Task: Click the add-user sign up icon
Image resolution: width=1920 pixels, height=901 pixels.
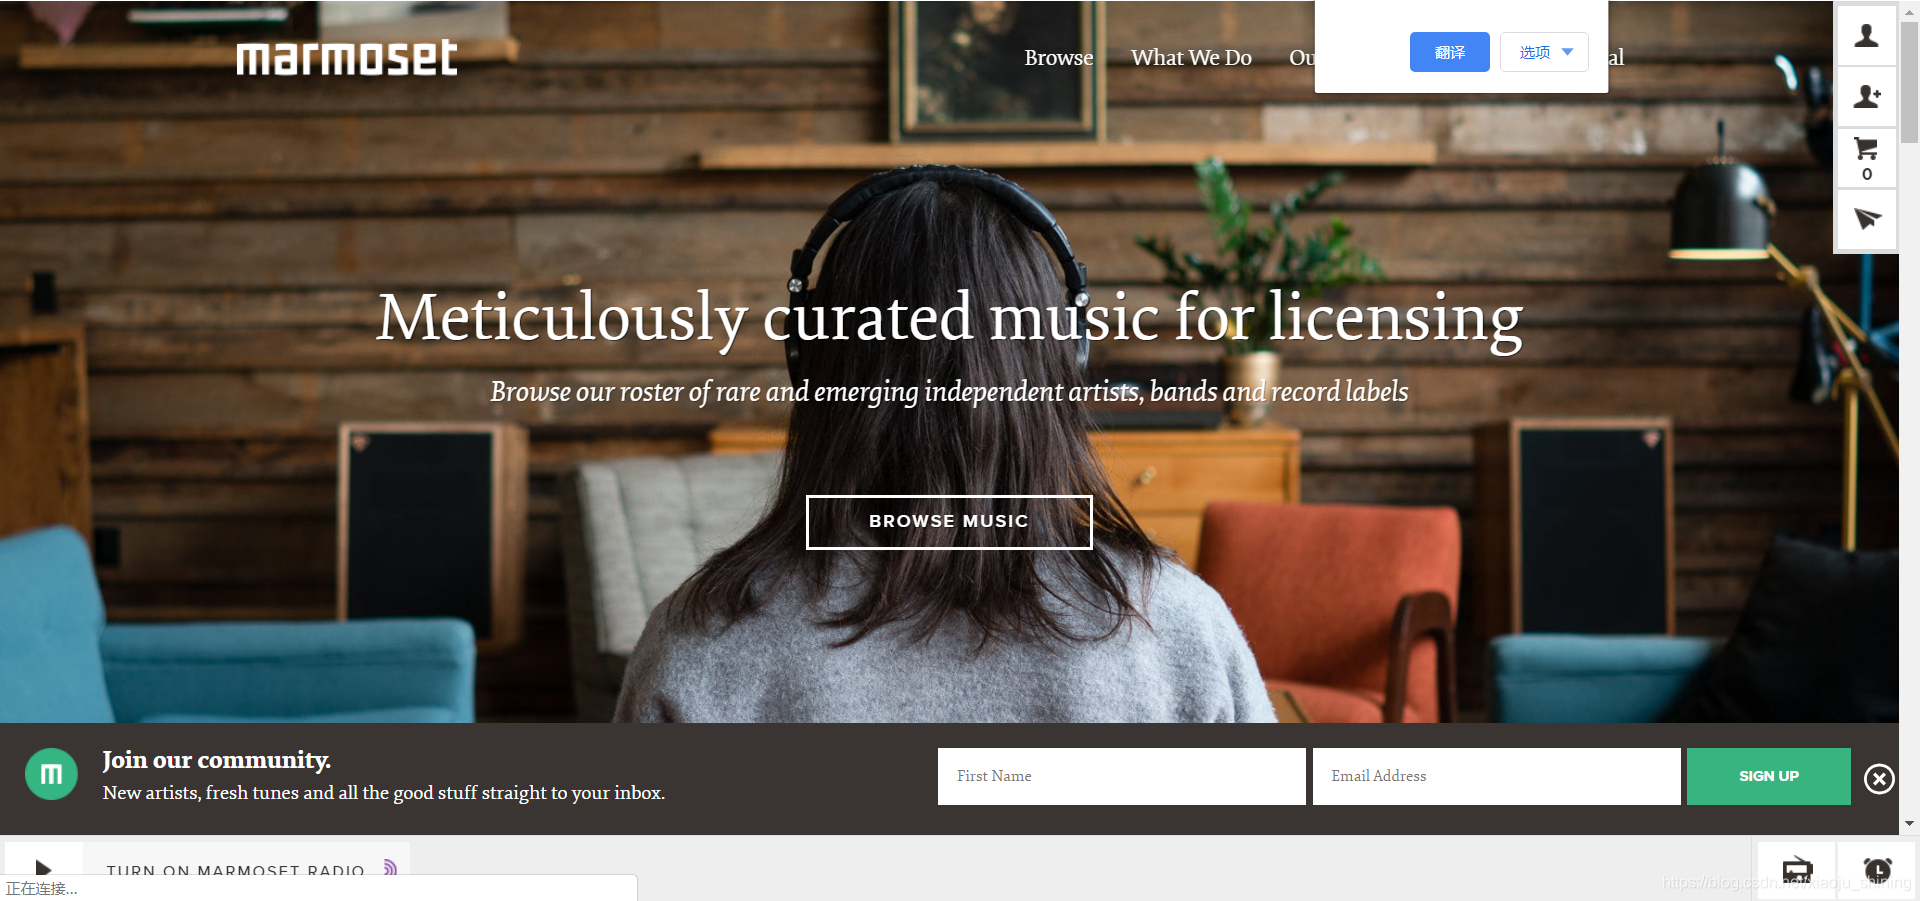Action: (x=1866, y=97)
